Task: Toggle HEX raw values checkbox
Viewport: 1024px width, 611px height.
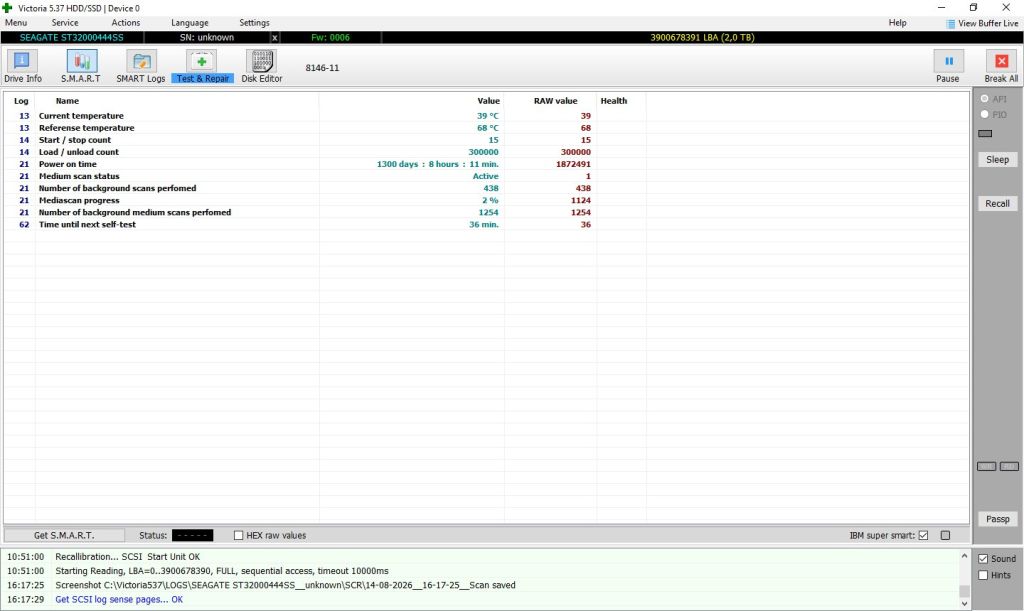Action: 238,535
